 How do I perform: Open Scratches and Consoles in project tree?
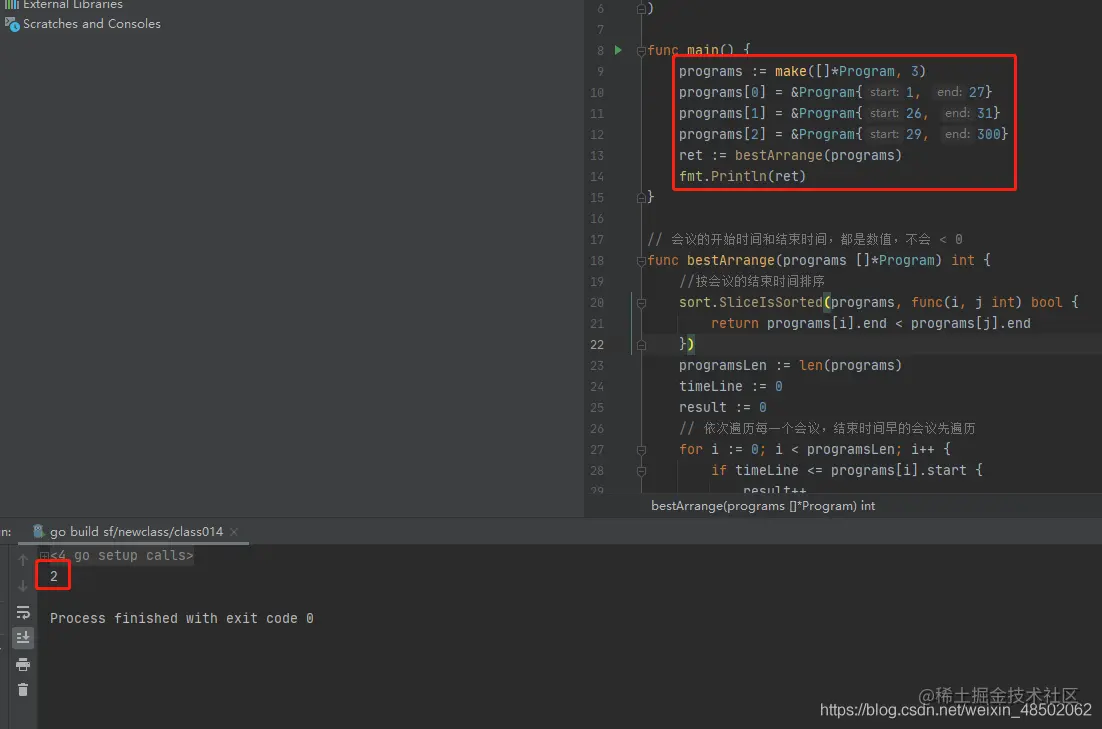(x=84, y=24)
